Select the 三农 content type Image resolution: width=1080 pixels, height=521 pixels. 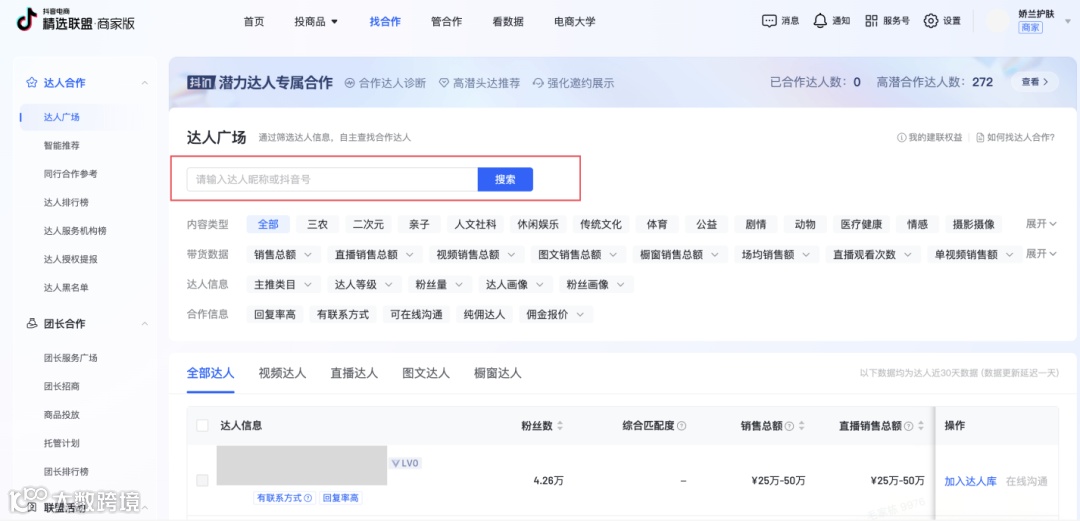(x=318, y=224)
